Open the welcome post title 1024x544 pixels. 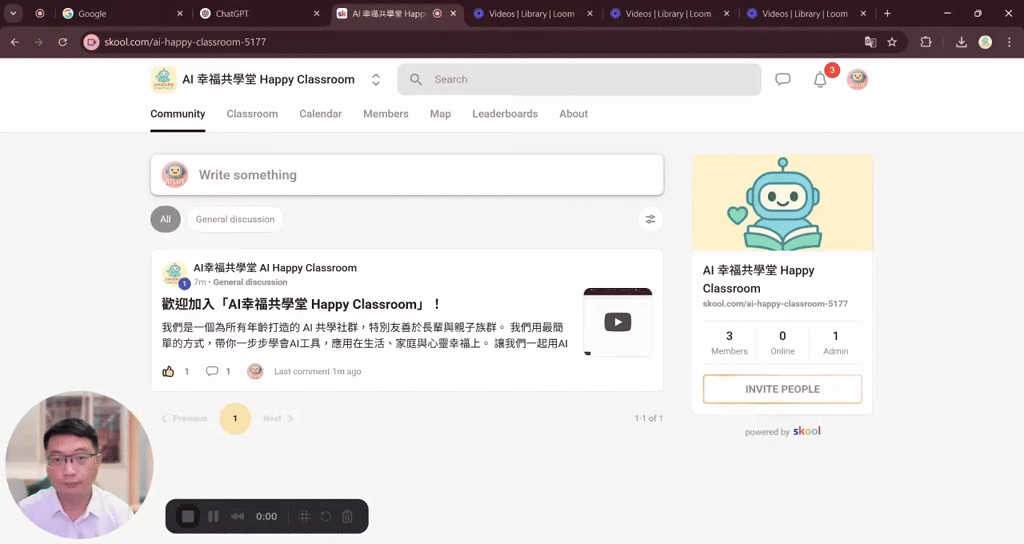(x=301, y=304)
